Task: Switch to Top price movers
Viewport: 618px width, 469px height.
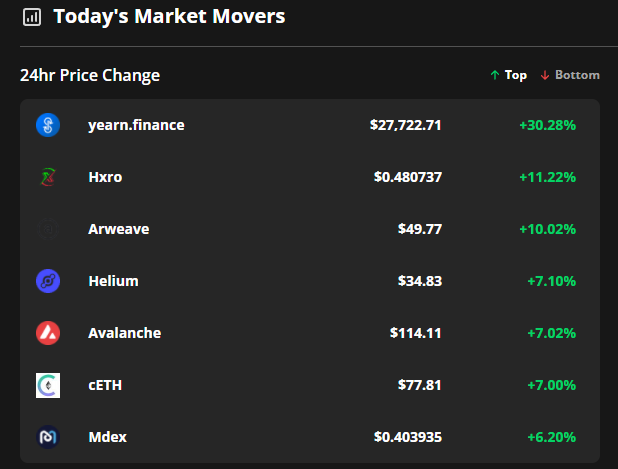Action: [508, 75]
